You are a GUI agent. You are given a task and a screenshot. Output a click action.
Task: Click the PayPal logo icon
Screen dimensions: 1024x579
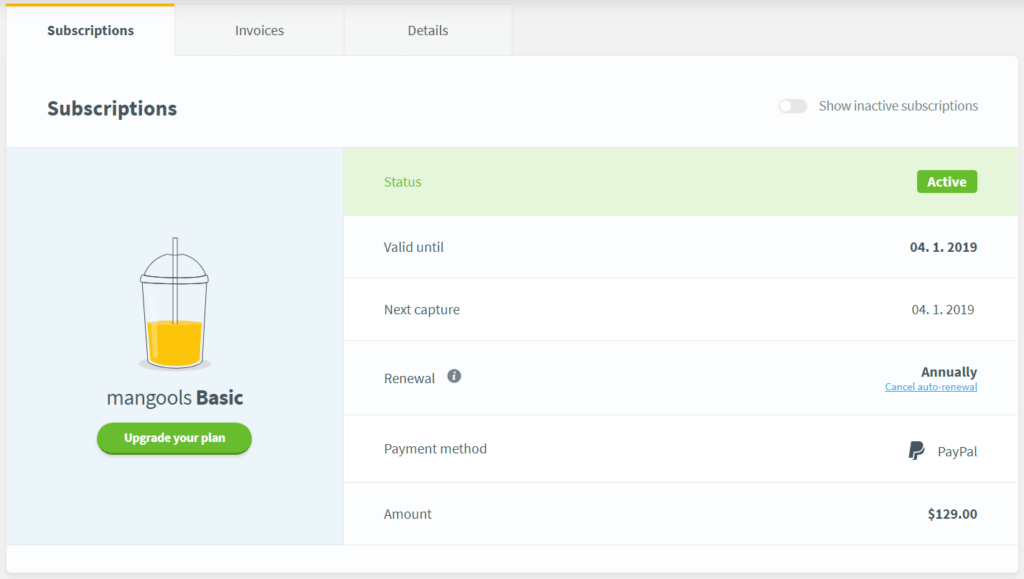916,450
